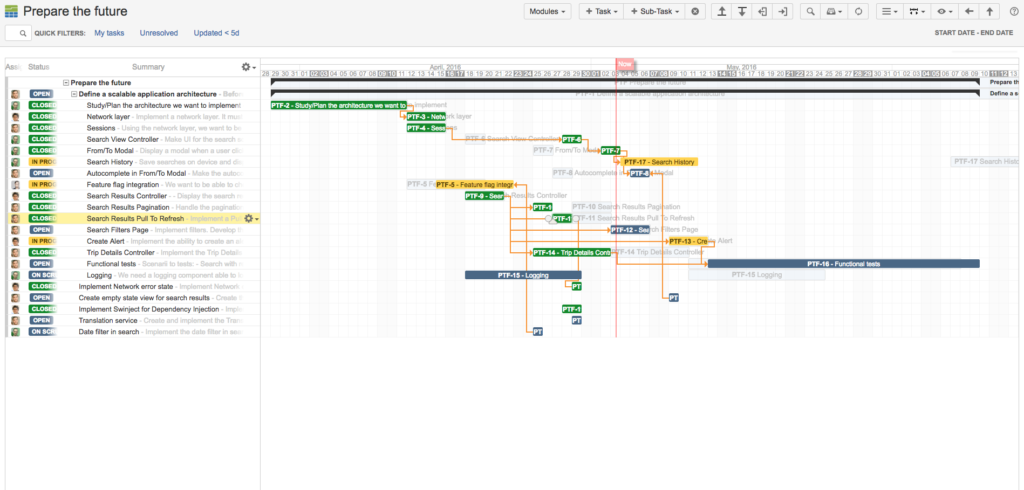Click the up arrow navigation icon

[989, 11]
